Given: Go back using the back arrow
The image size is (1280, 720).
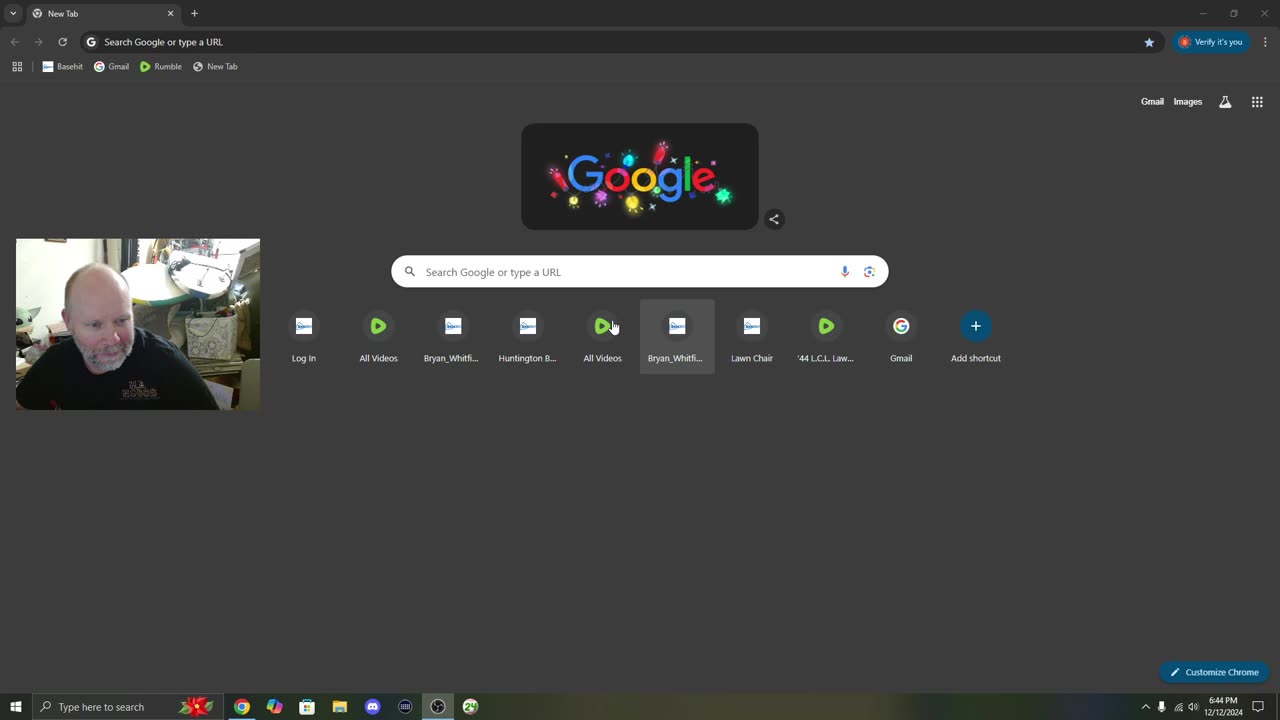Looking at the screenshot, I should coord(14,42).
